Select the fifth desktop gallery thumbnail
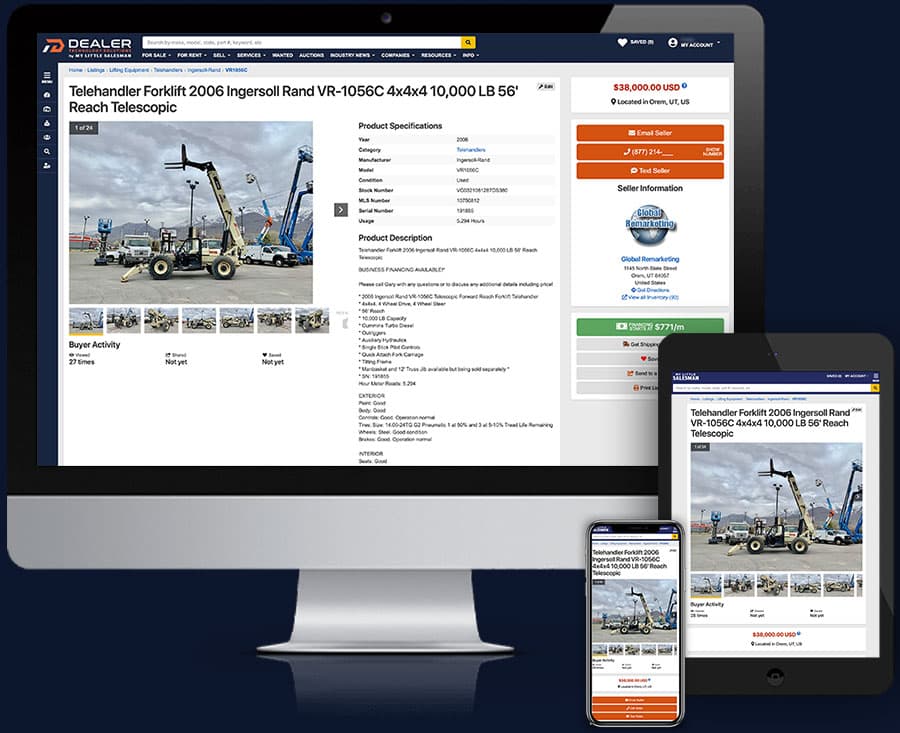The height and width of the screenshot is (733, 900). (x=236, y=320)
